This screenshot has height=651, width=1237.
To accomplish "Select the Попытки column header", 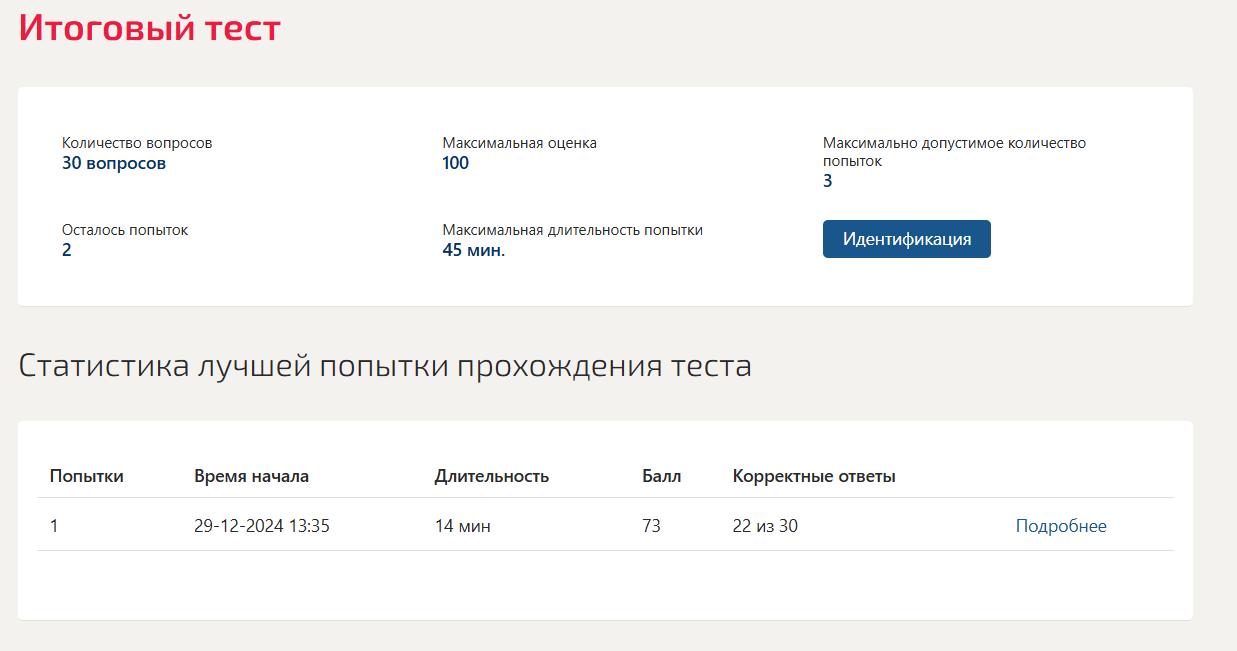I will [87, 476].
